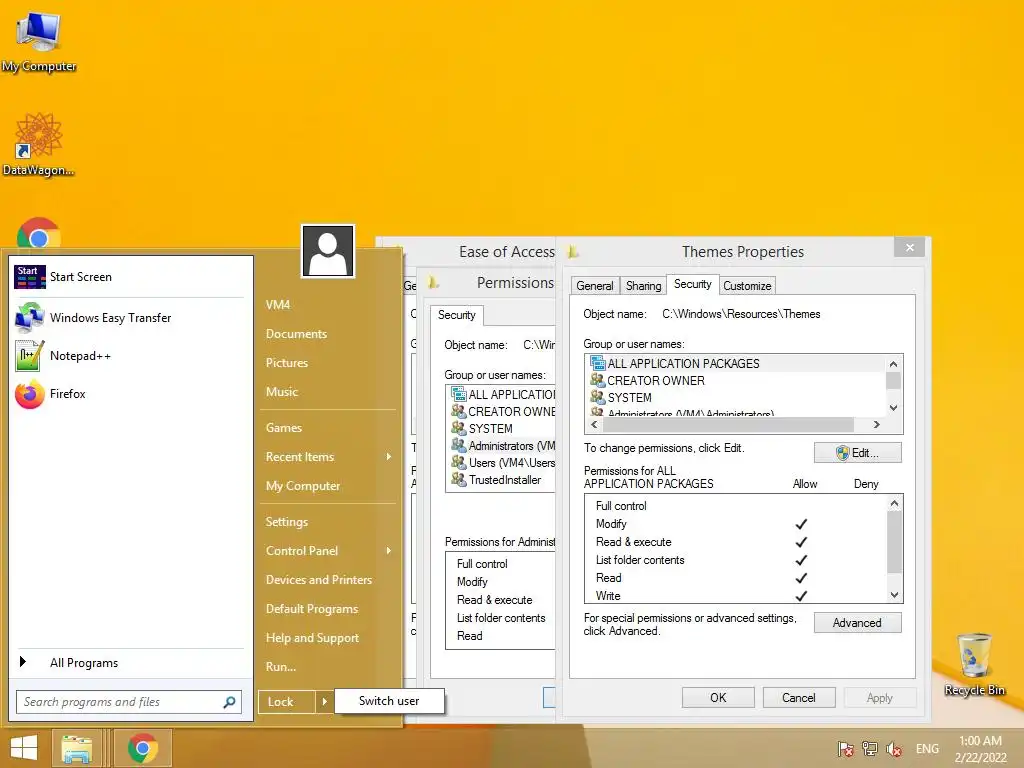Close the Themes Properties dialog
The width and height of the screenshot is (1024, 768).
pyautogui.click(x=909, y=248)
